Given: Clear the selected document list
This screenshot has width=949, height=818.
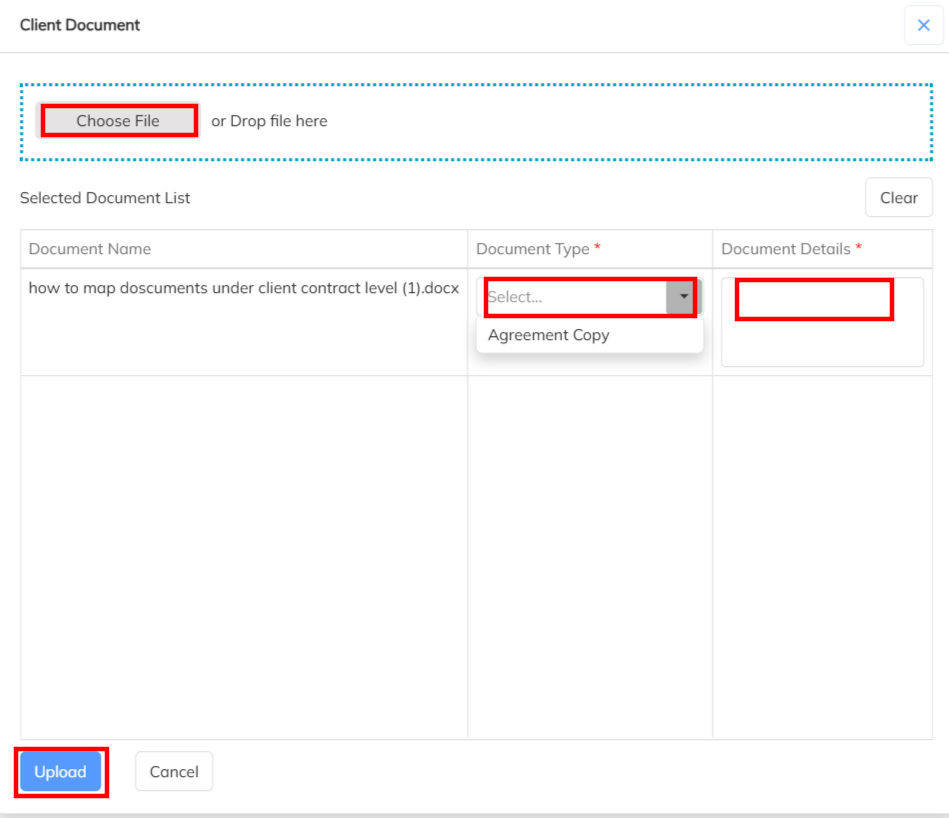Looking at the screenshot, I should (898, 198).
